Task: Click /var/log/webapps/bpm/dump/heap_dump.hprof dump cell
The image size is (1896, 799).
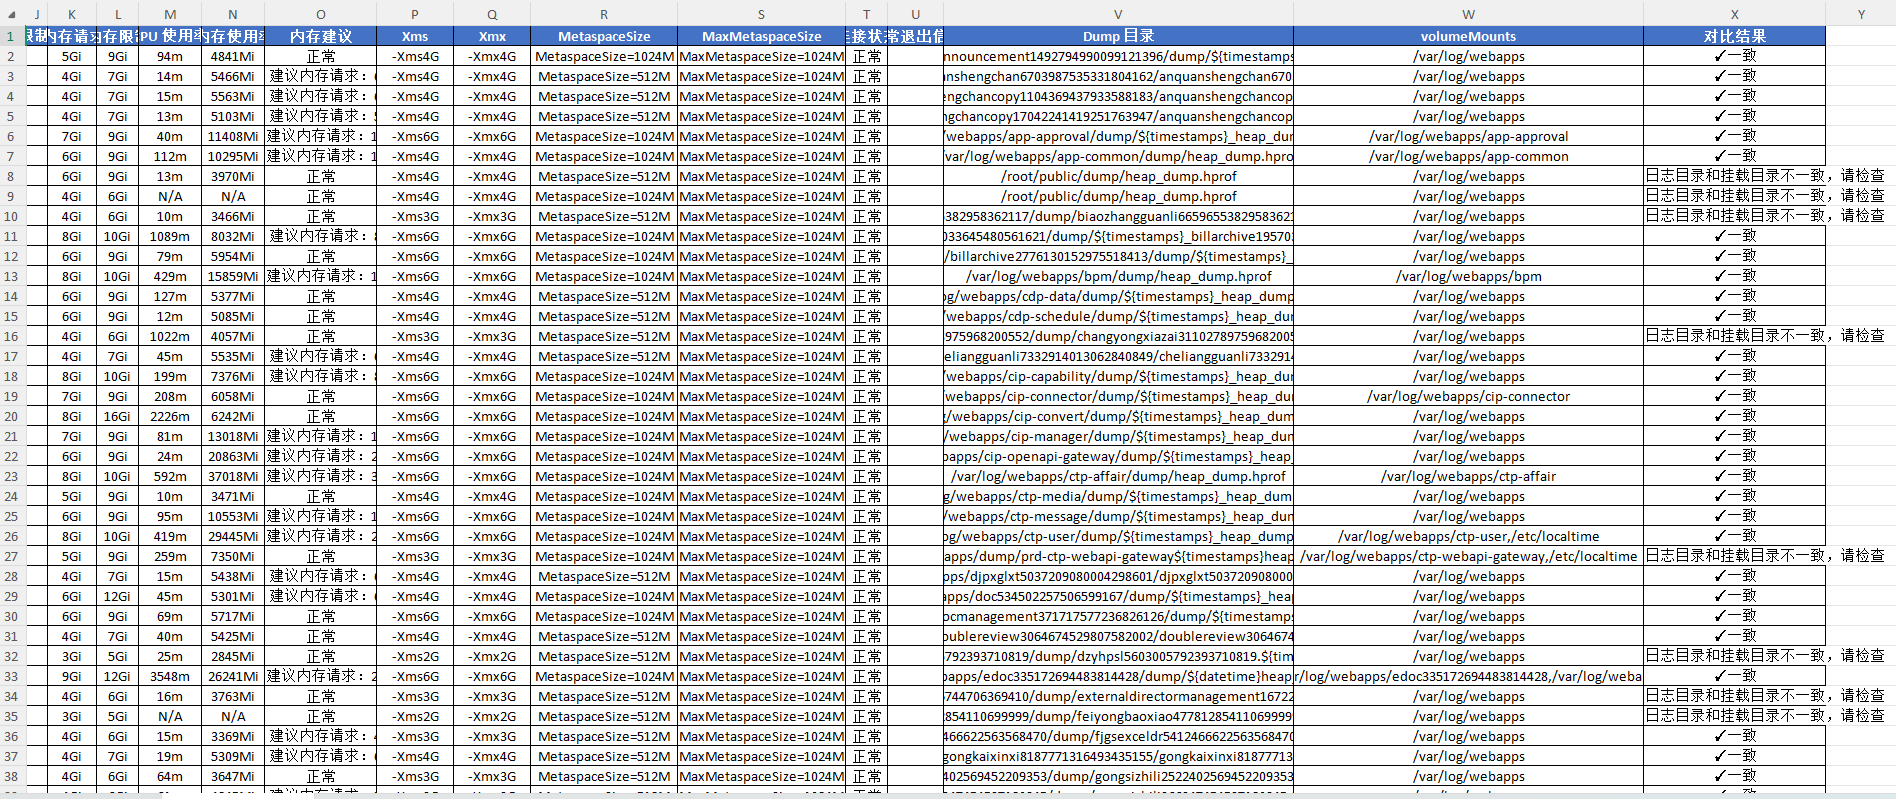Action: [x=1118, y=276]
